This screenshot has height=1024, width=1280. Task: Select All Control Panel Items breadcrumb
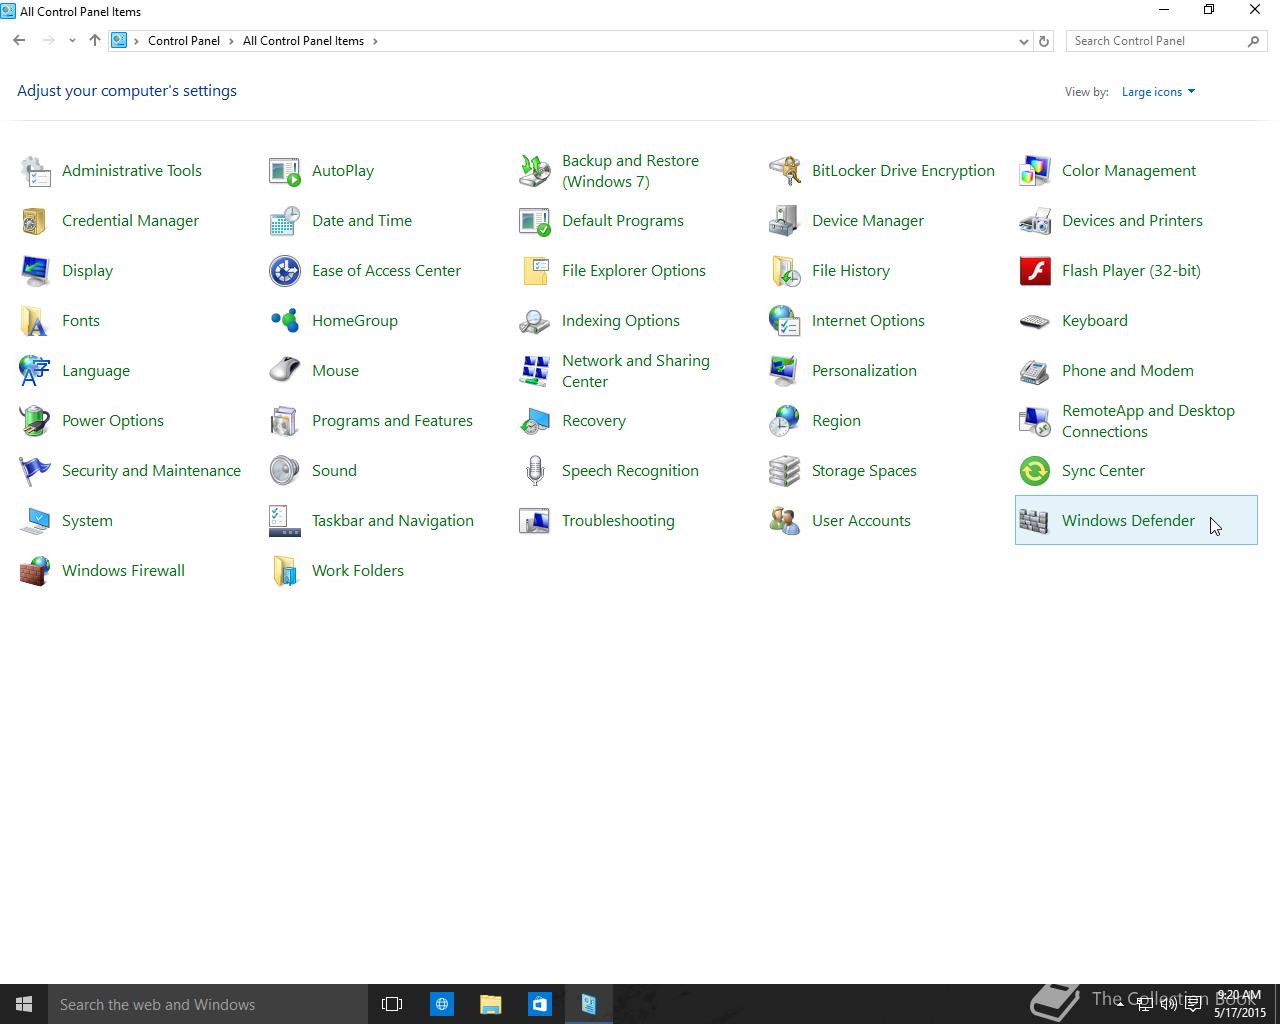303,41
